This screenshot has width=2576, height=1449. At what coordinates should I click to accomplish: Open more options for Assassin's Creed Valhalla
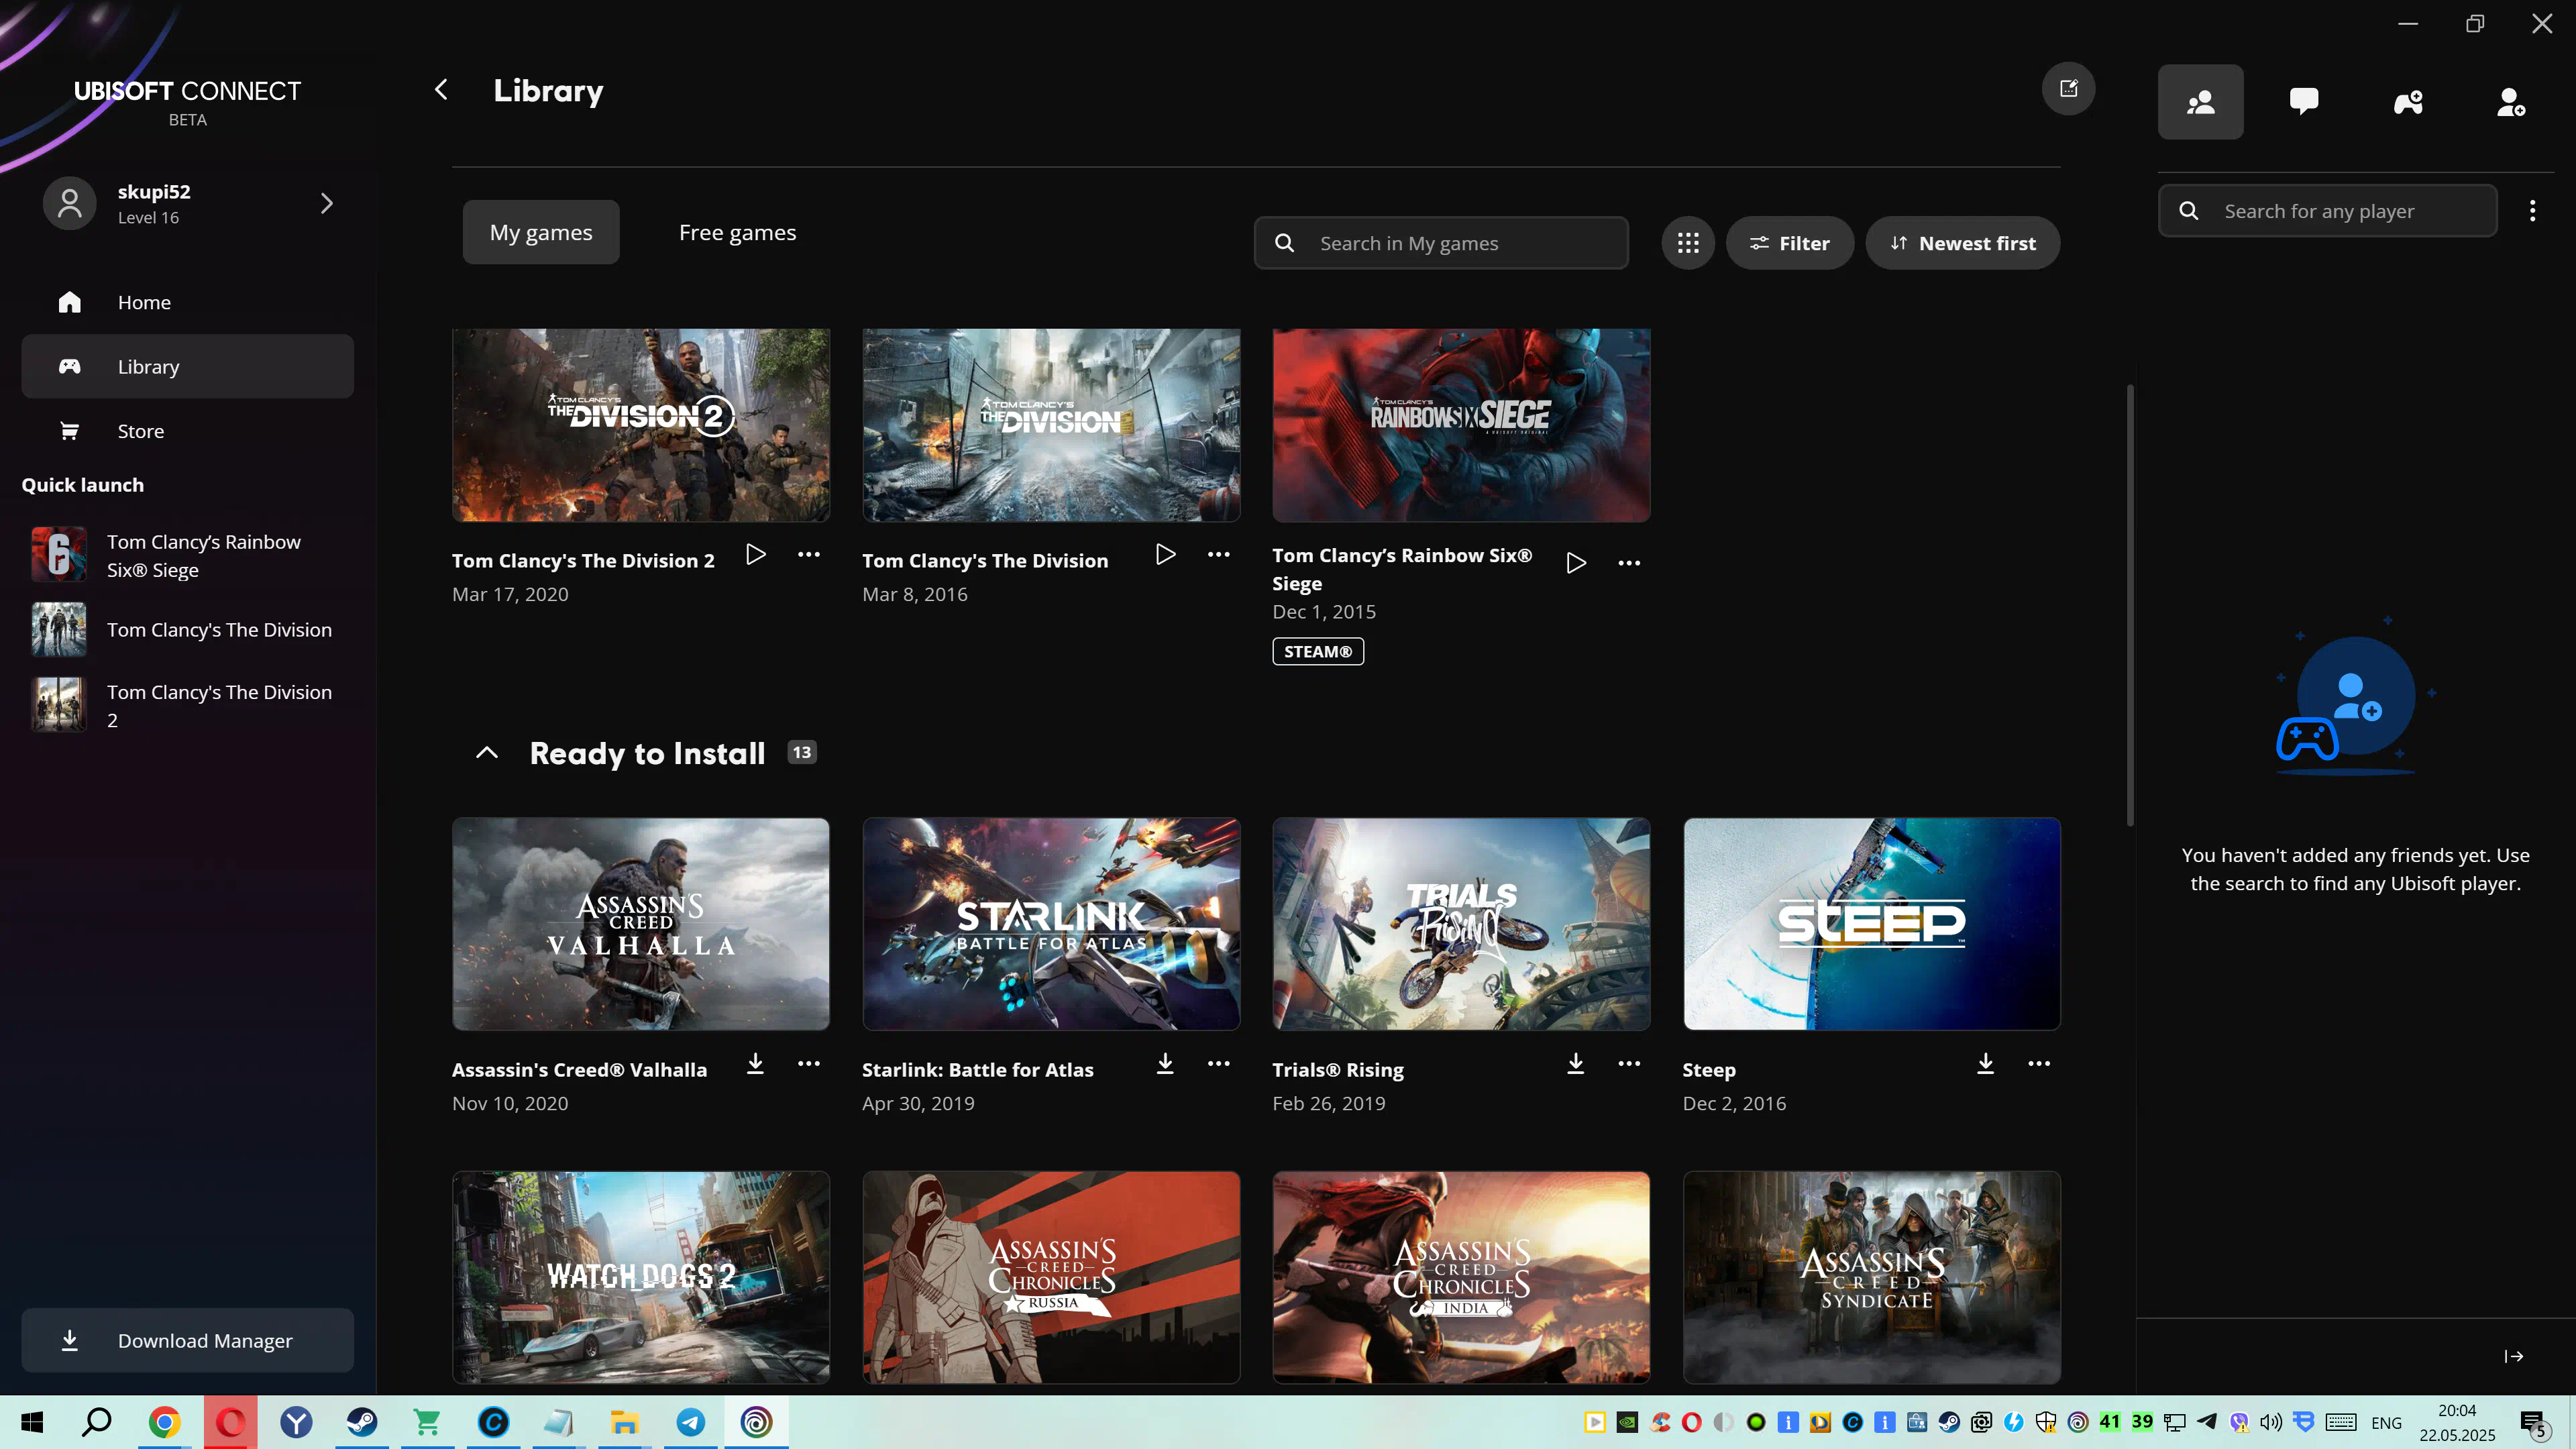(809, 1063)
